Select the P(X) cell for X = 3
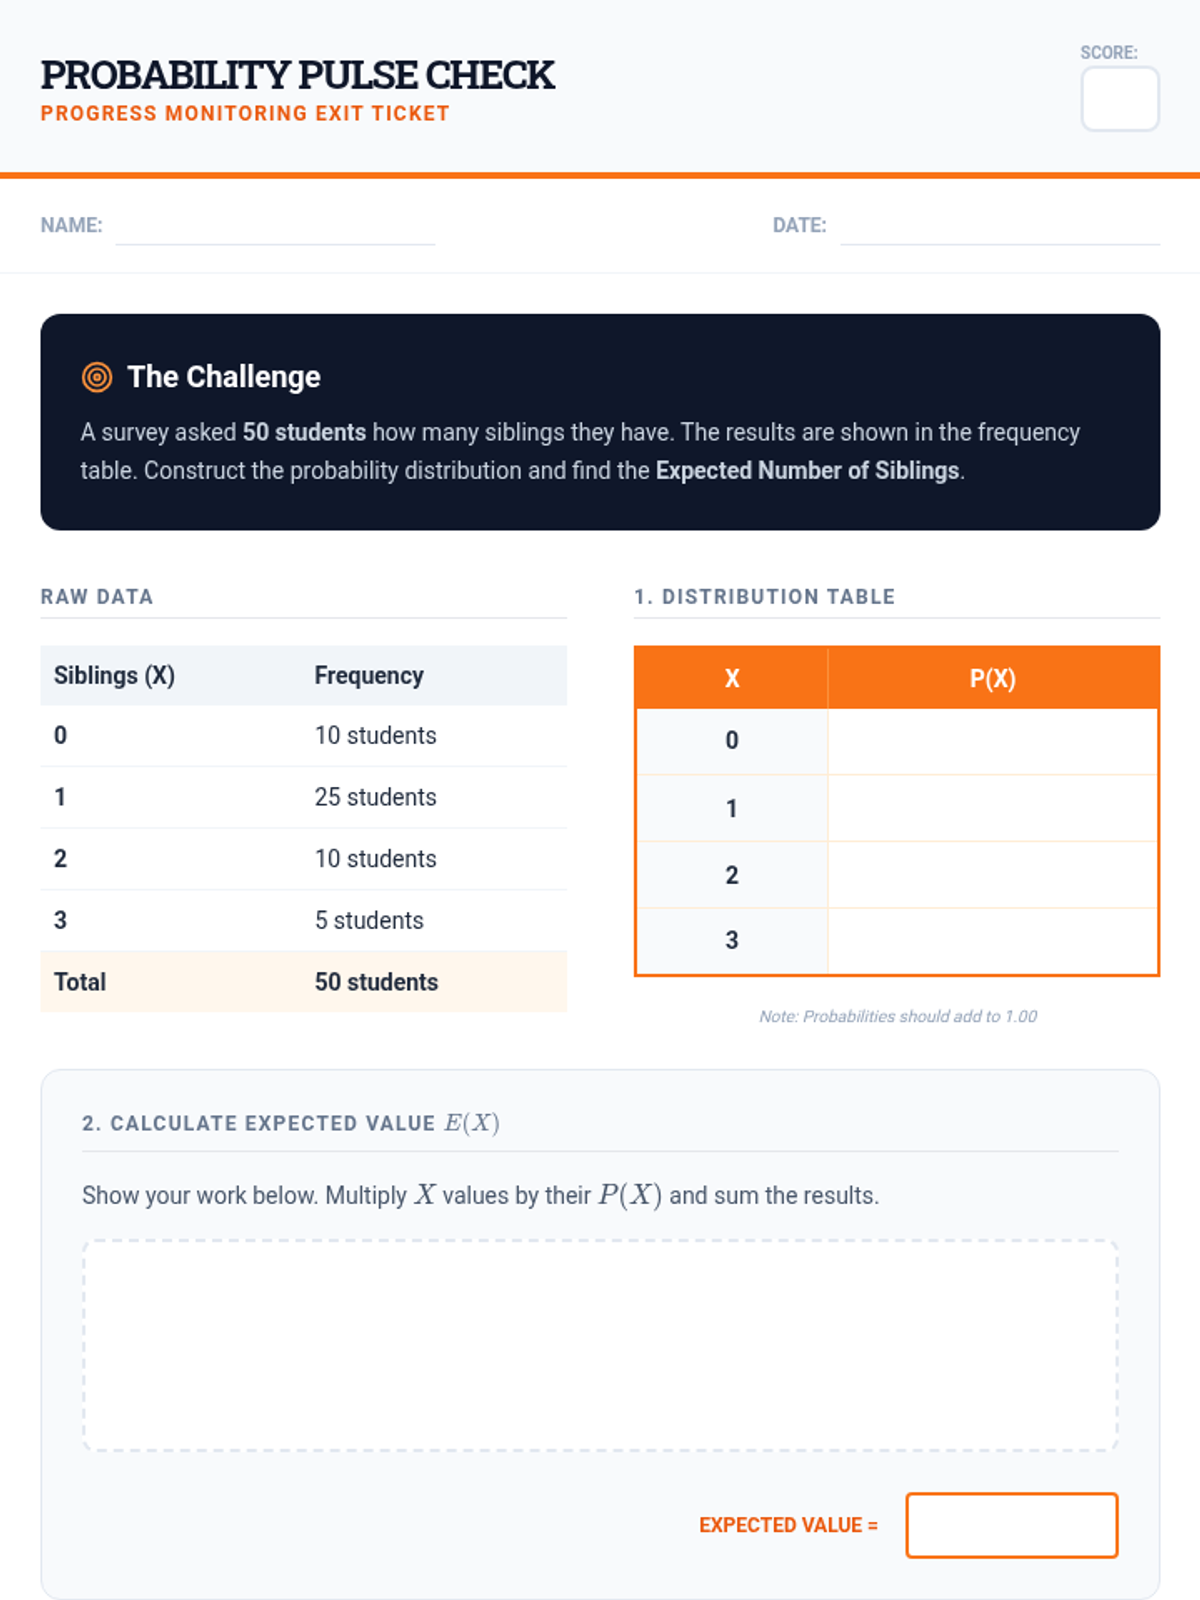The height and width of the screenshot is (1600, 1200). [x=993, y=941]
